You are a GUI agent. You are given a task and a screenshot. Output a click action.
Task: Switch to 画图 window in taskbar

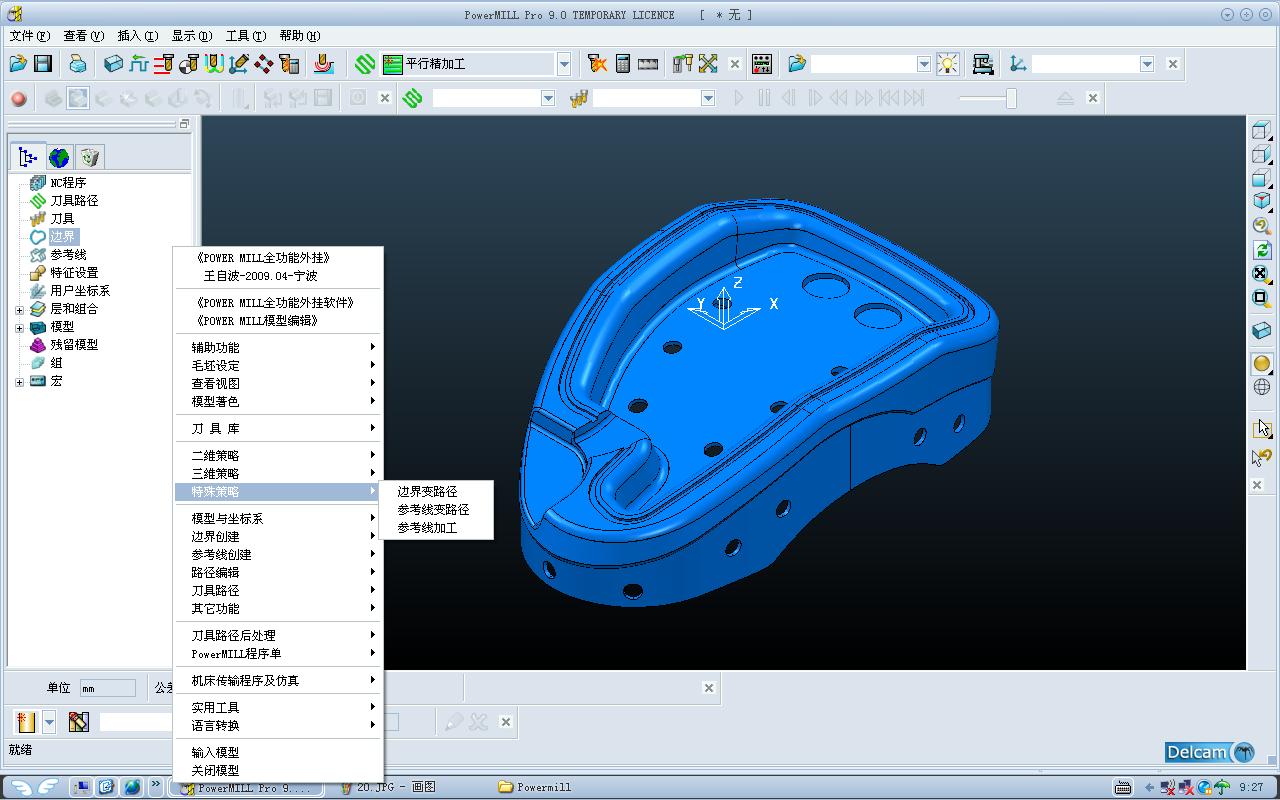[x=388, y=787]
